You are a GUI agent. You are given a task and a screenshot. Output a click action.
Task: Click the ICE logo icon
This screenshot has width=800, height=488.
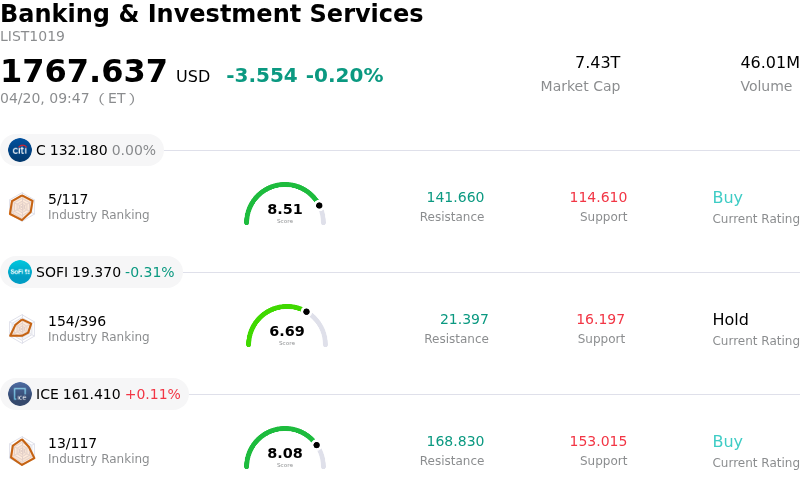[20, 394]
